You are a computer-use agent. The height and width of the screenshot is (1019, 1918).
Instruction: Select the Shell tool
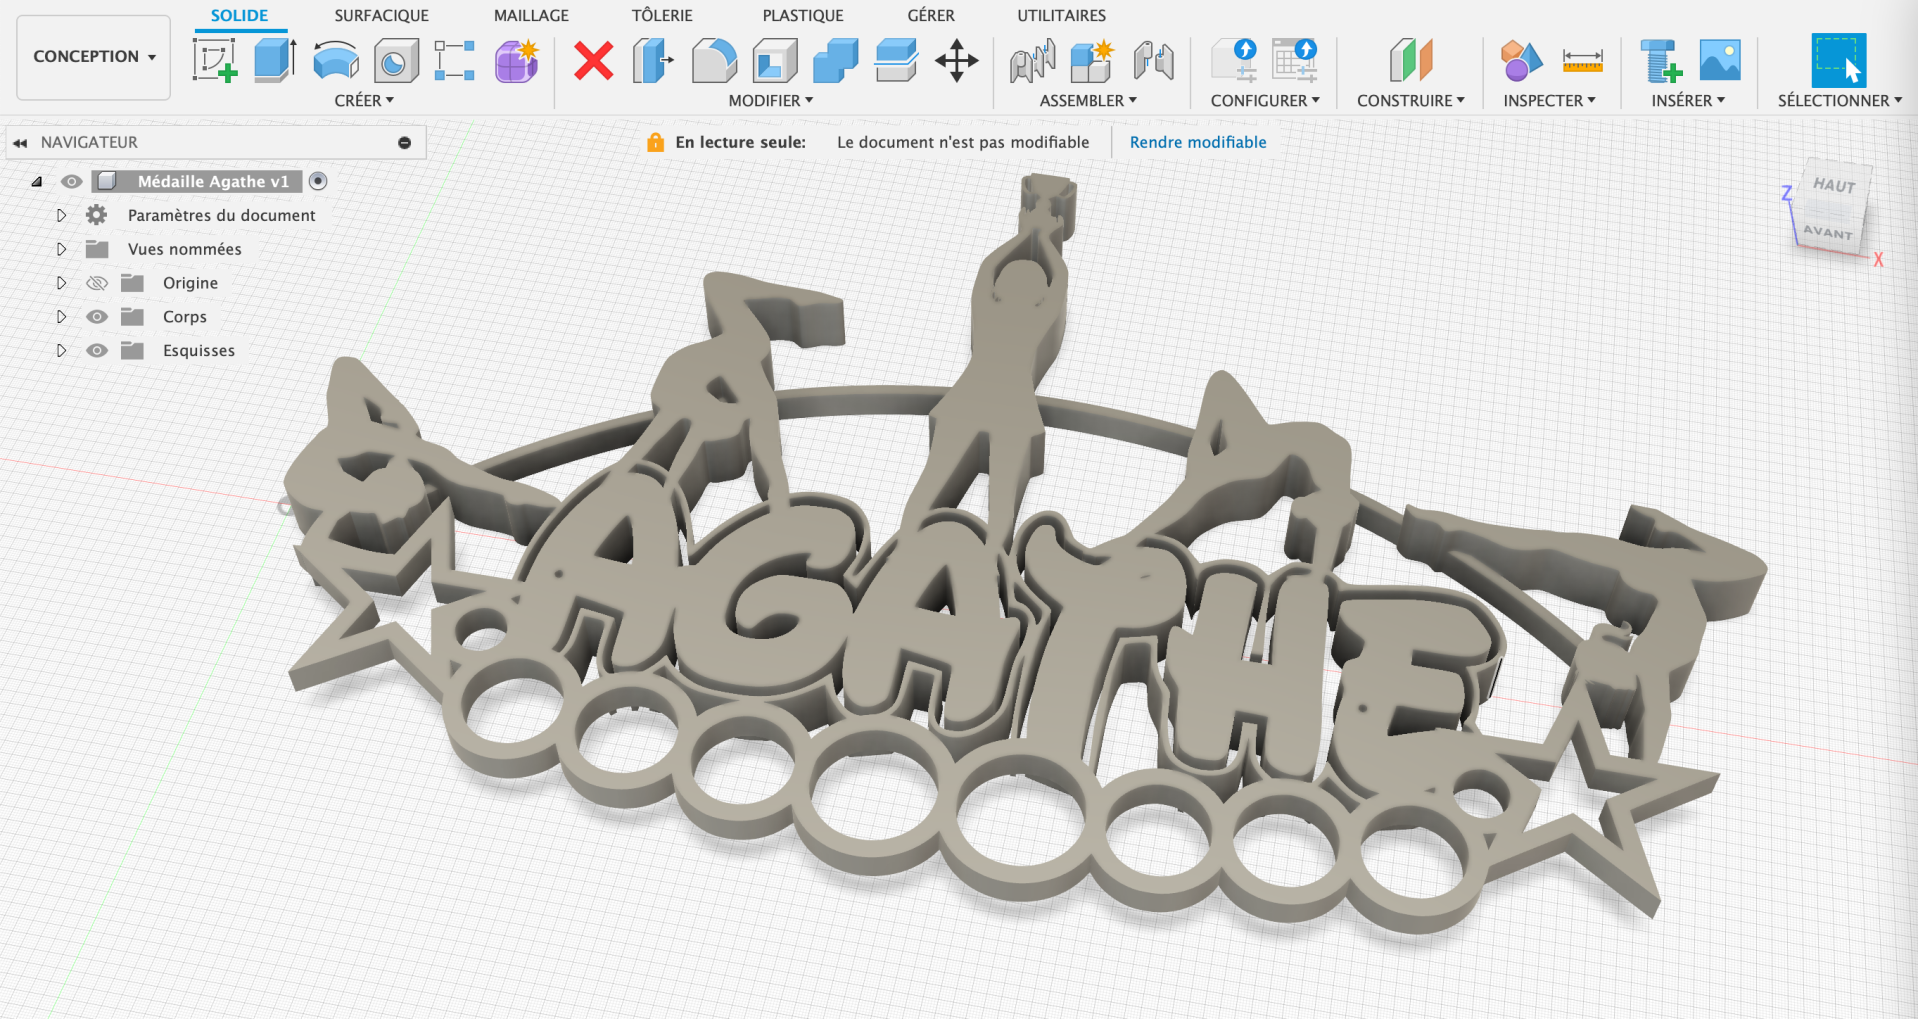click(775, 60)
